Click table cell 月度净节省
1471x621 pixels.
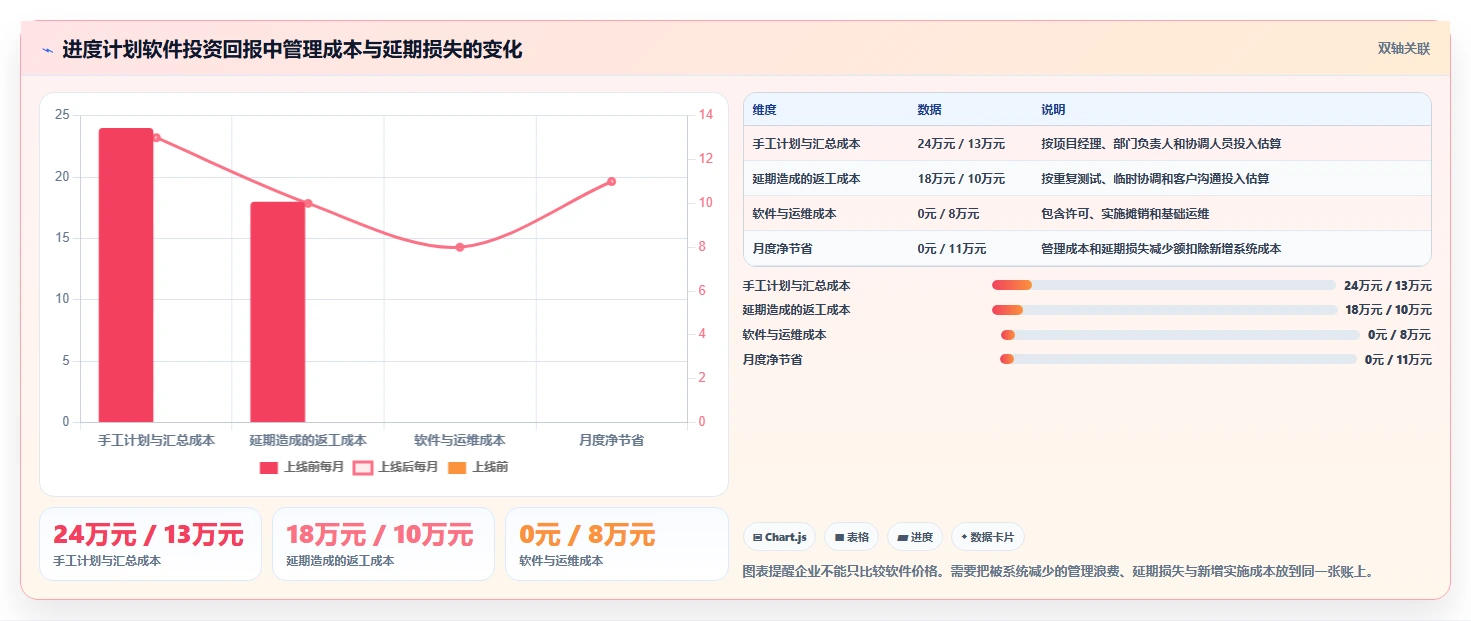pyautogui.click(x=782, y=249)
